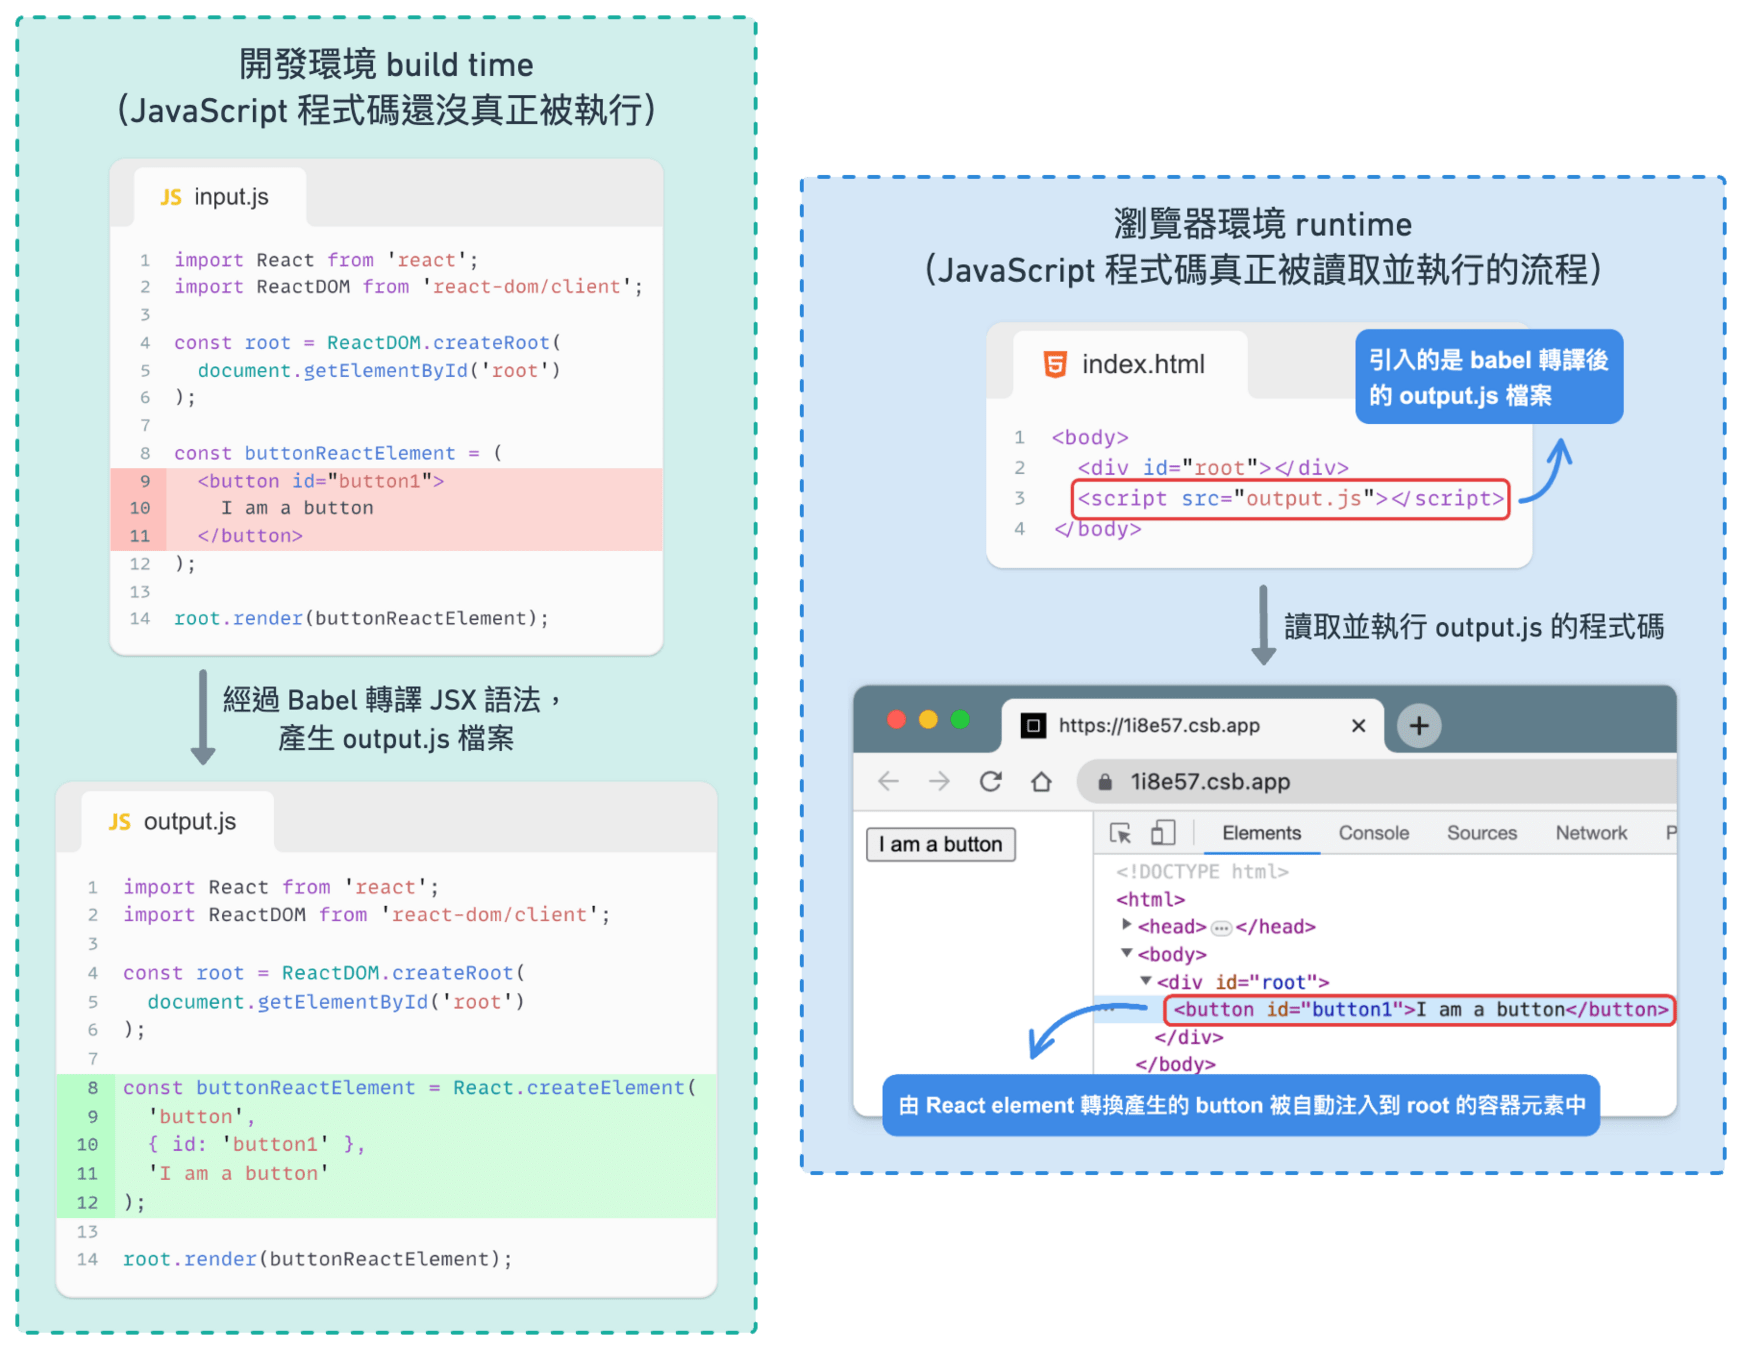Viewport: 1742px width, 1350px height.
Task: Click output.js line 10 { id: 'button1' },
Action: pos(256,1144)
